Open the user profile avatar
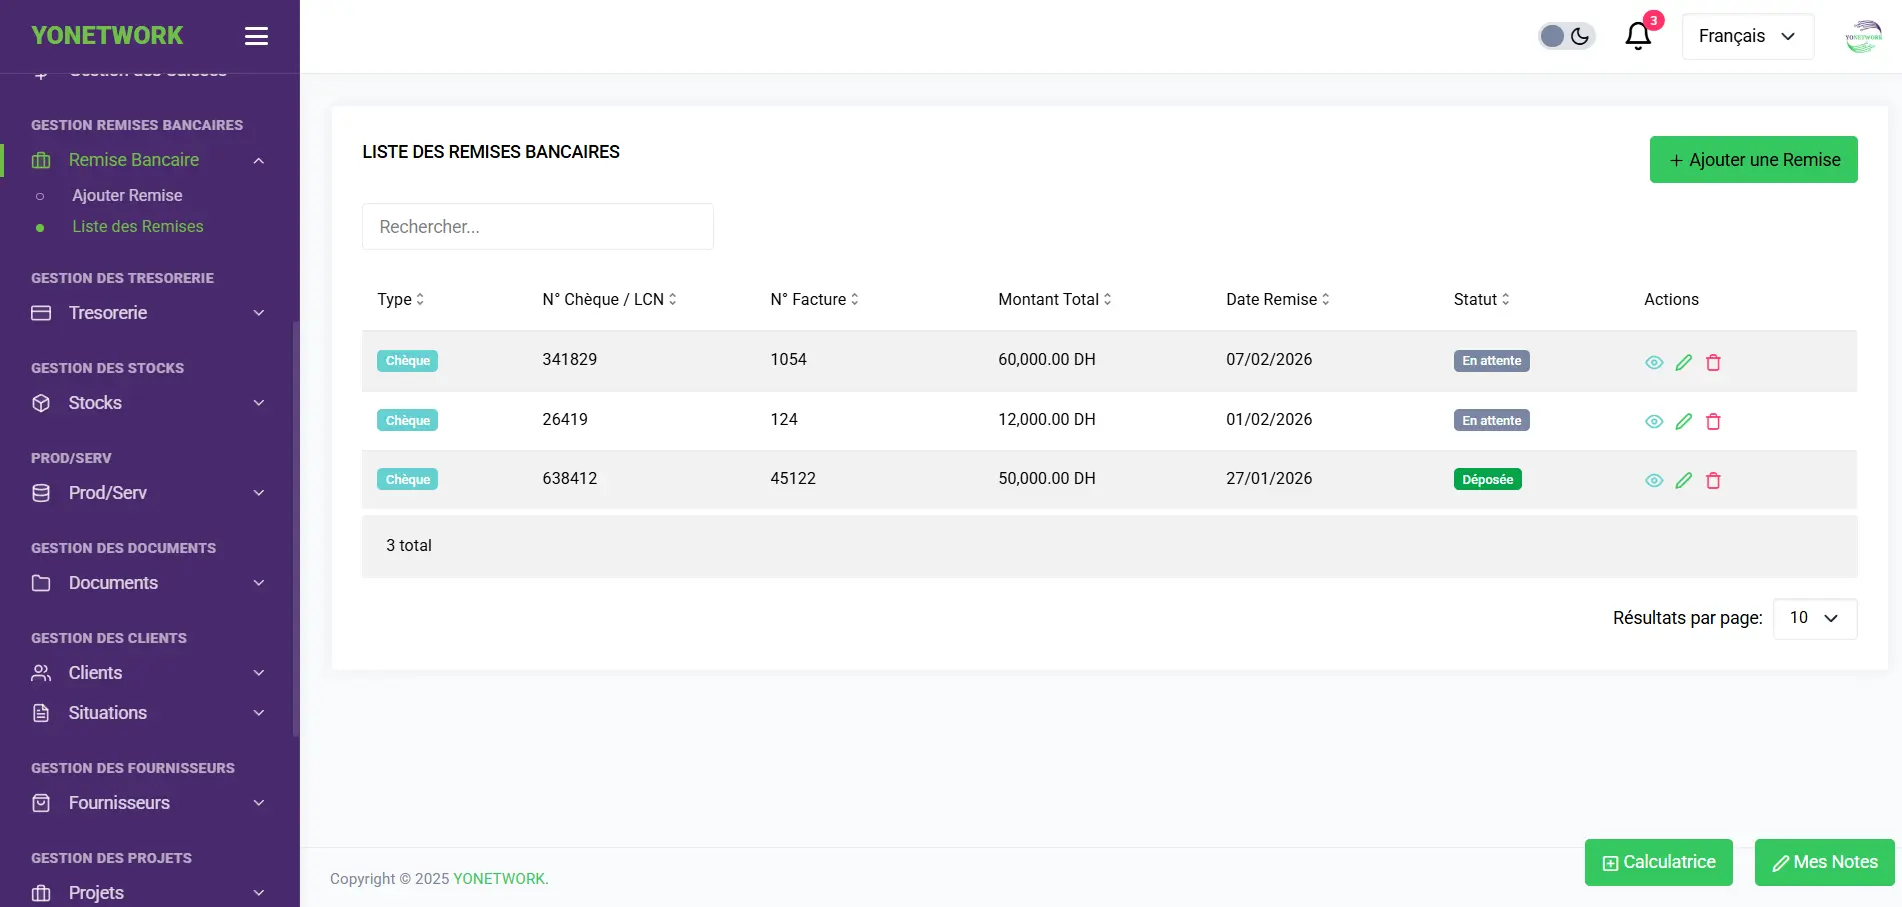 click(x=1862, y=37)
